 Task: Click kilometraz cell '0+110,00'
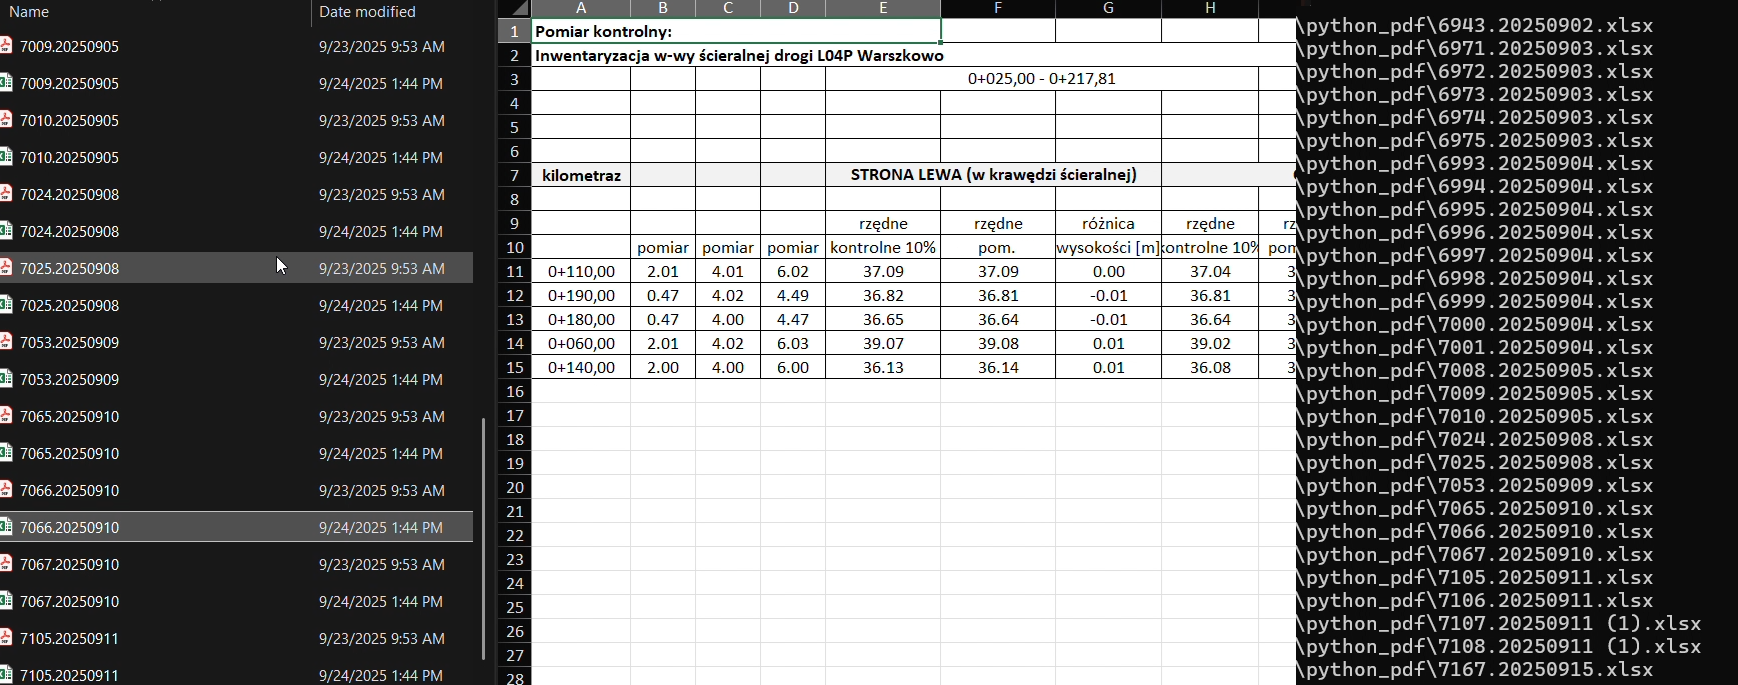pos(581,271)
